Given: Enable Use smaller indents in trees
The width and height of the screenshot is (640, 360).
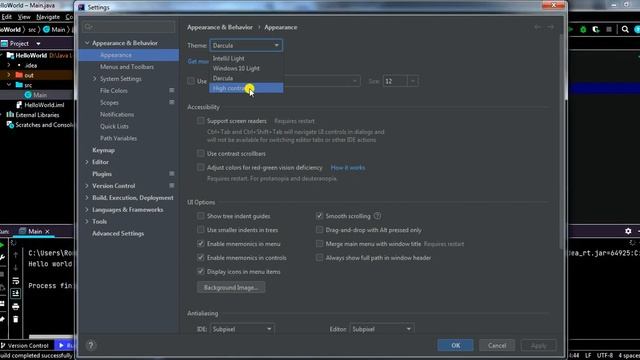Looking at the screenshot, I should click(200, 230).
